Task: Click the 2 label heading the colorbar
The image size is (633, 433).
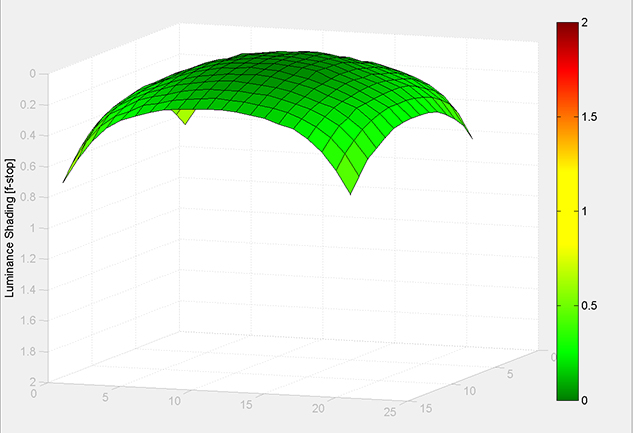Action: click(585, 23)
